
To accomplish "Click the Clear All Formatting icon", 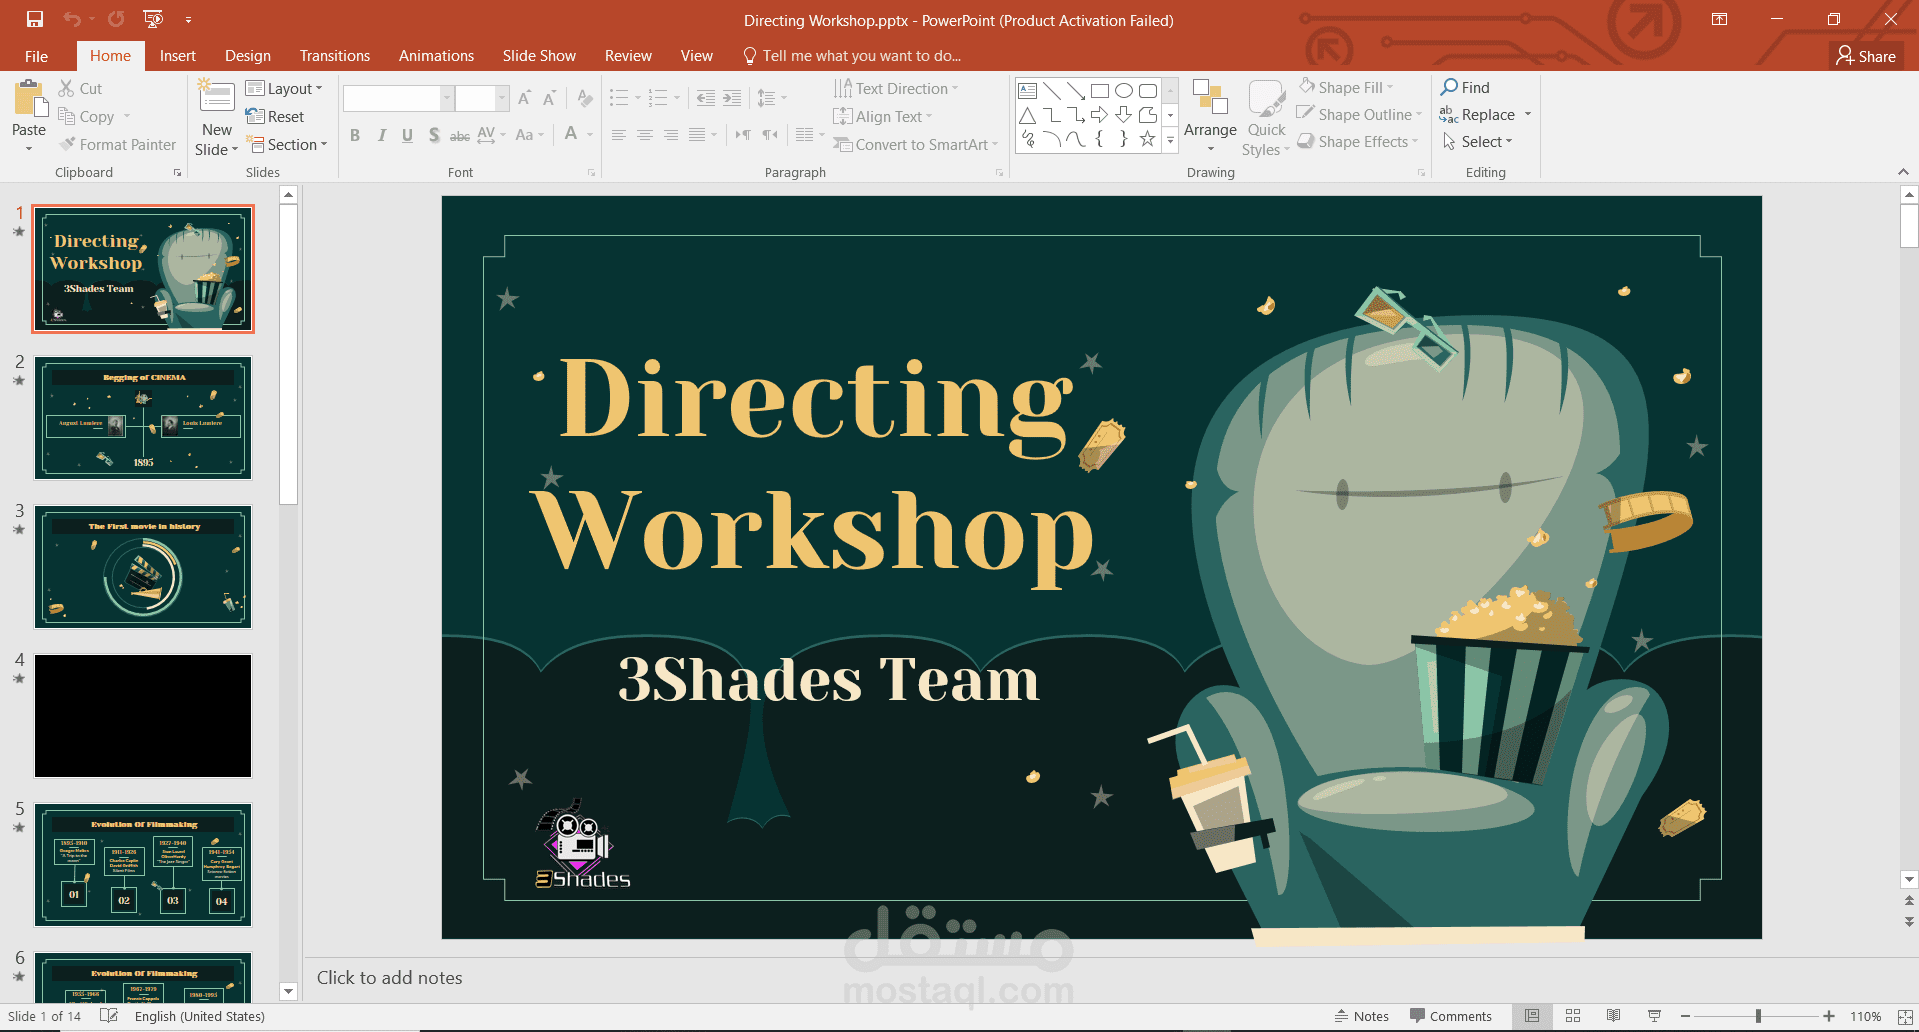I will point(585,98).
